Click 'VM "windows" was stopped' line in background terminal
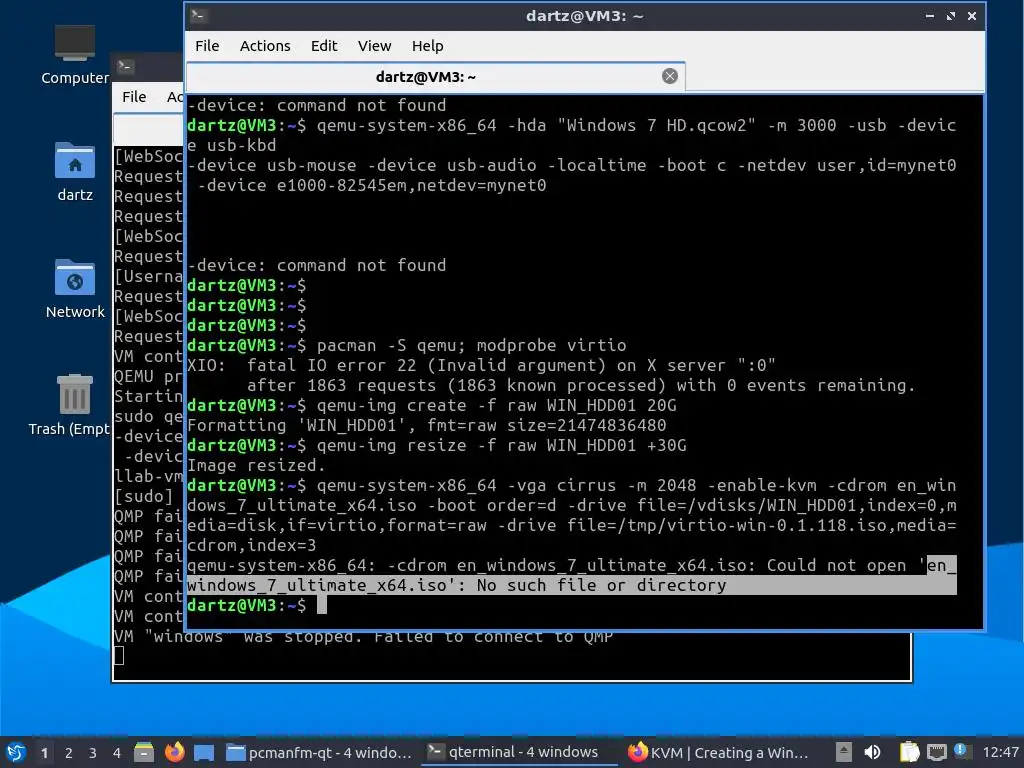This screenshot has width=1024, height=768. click(x=363, y=637)
